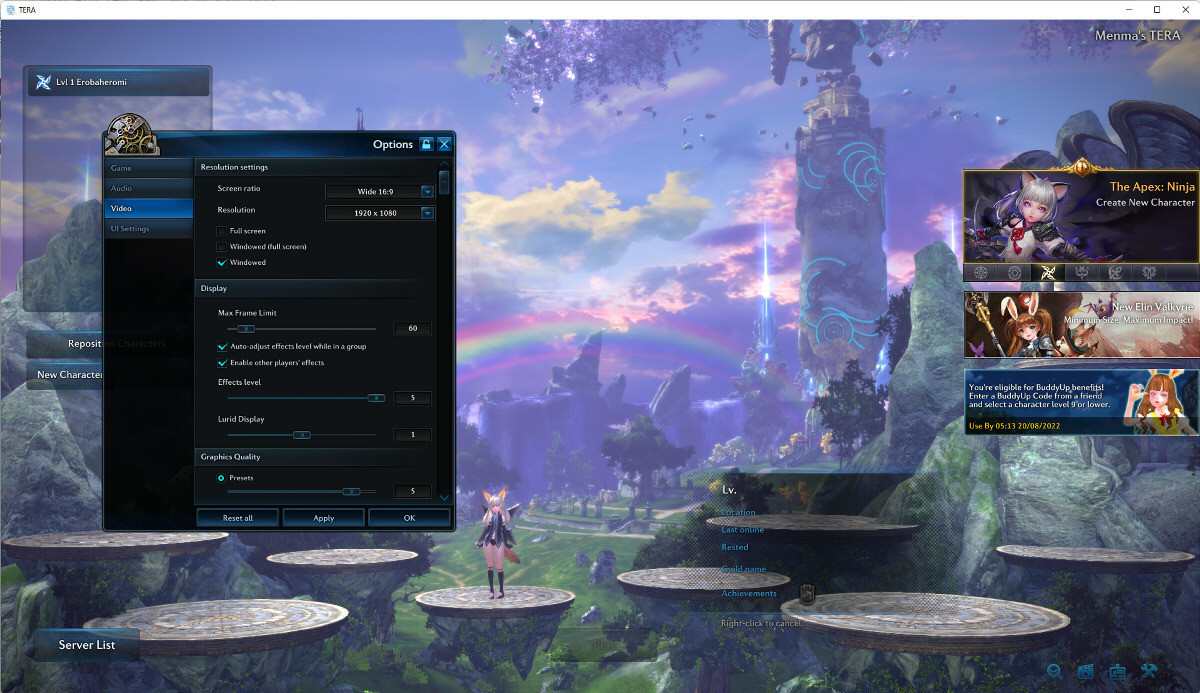The image size is (1200, 693).
Task: Click the film clip icon at bottom right
Action: pyautogui.click(x=1086, y=671)
